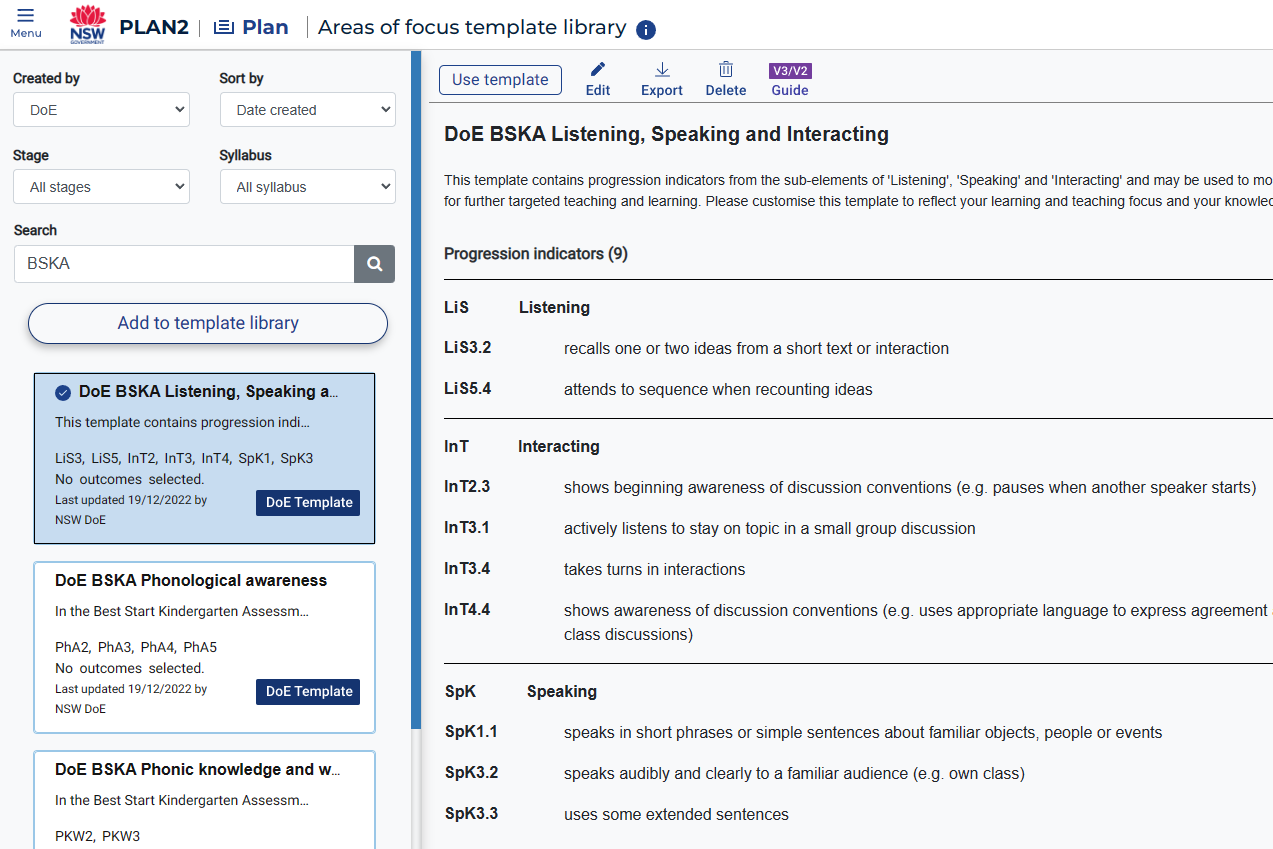
Task: Click DoE Template badge on Phonological awareness card
Action: pos(308,691)
